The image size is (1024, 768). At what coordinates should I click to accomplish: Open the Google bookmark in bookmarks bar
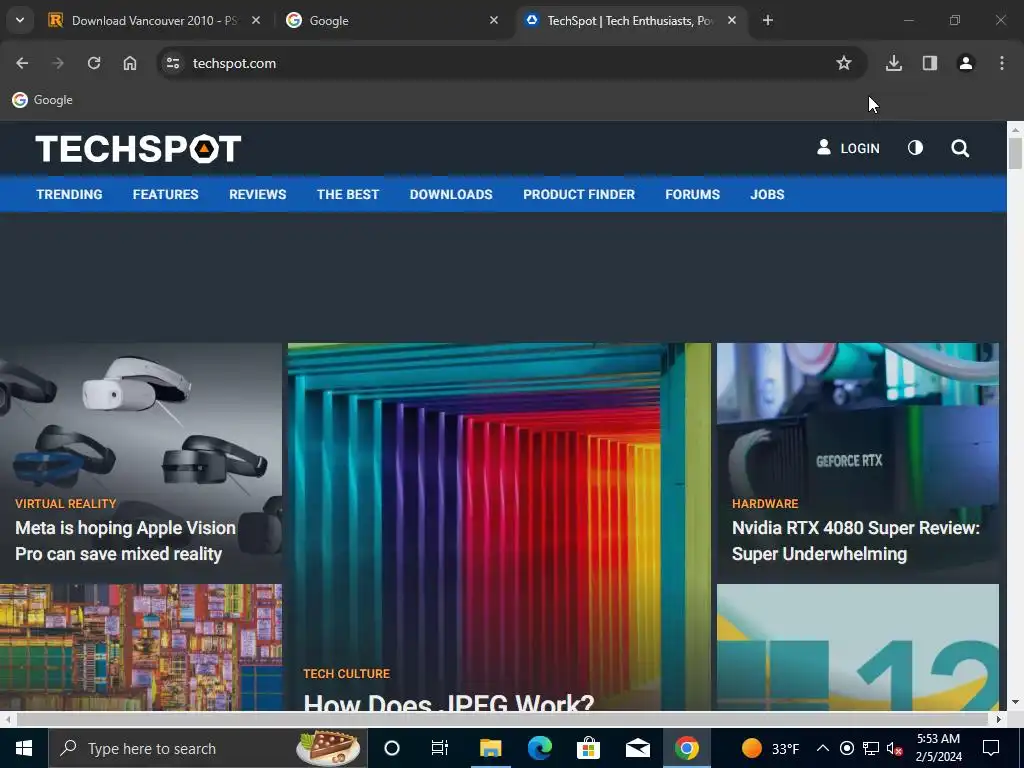42,100
